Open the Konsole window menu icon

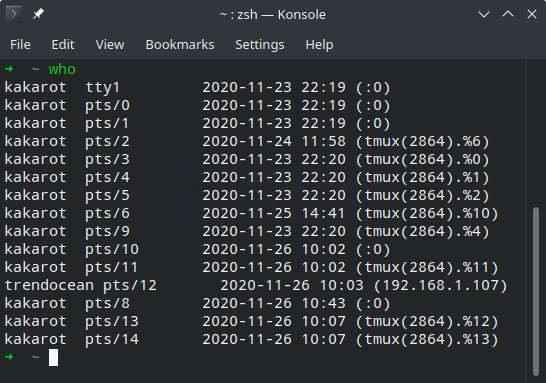coord(14,14)
